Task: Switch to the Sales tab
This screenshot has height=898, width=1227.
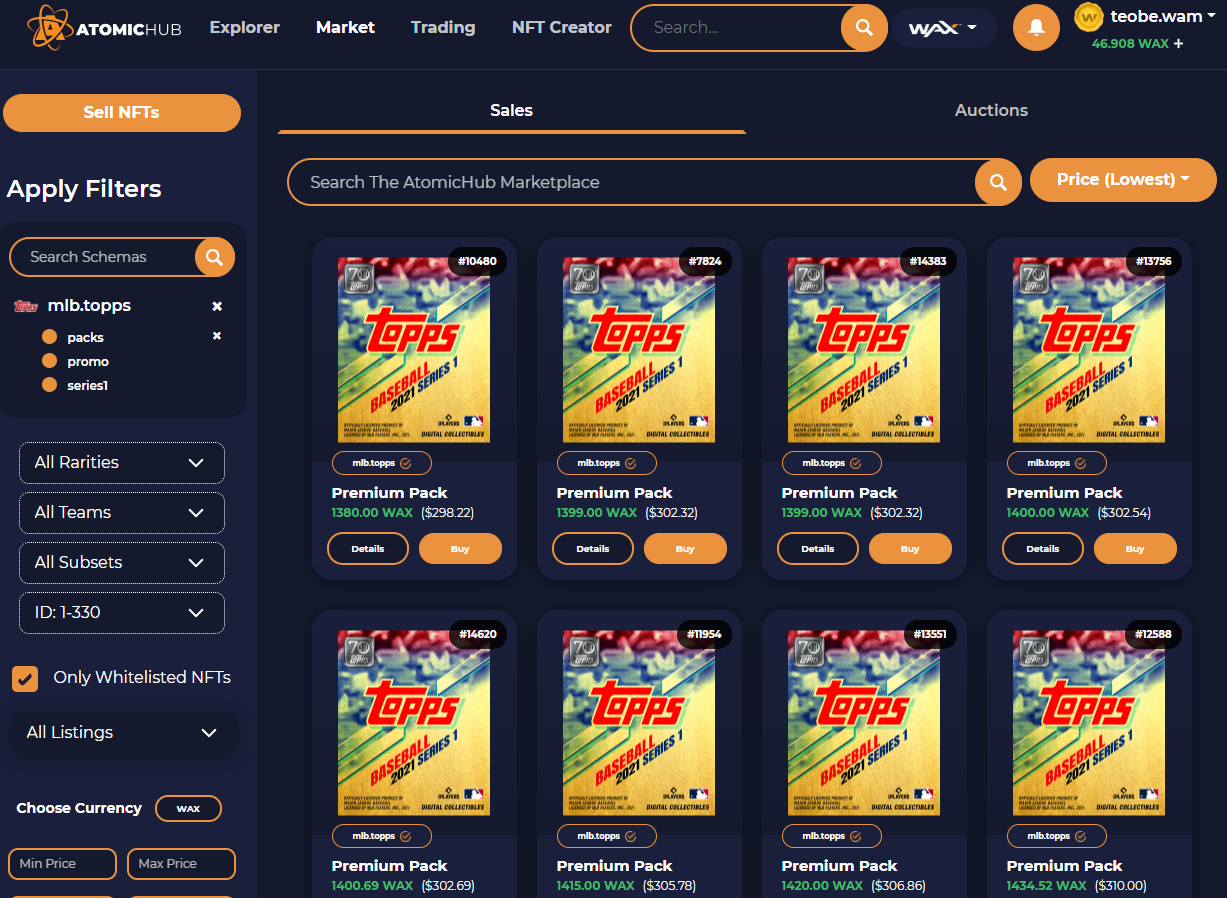Action: coord(511,111)
